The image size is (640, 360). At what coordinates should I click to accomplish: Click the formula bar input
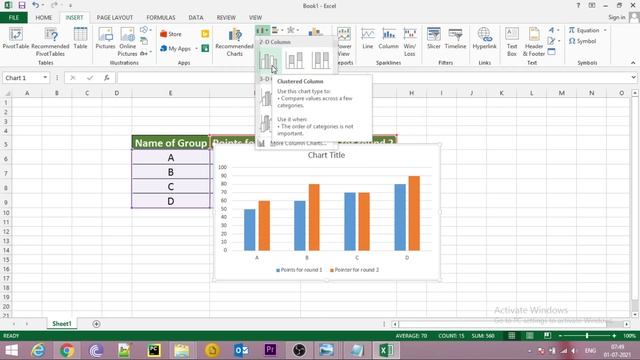click(372, 78)
